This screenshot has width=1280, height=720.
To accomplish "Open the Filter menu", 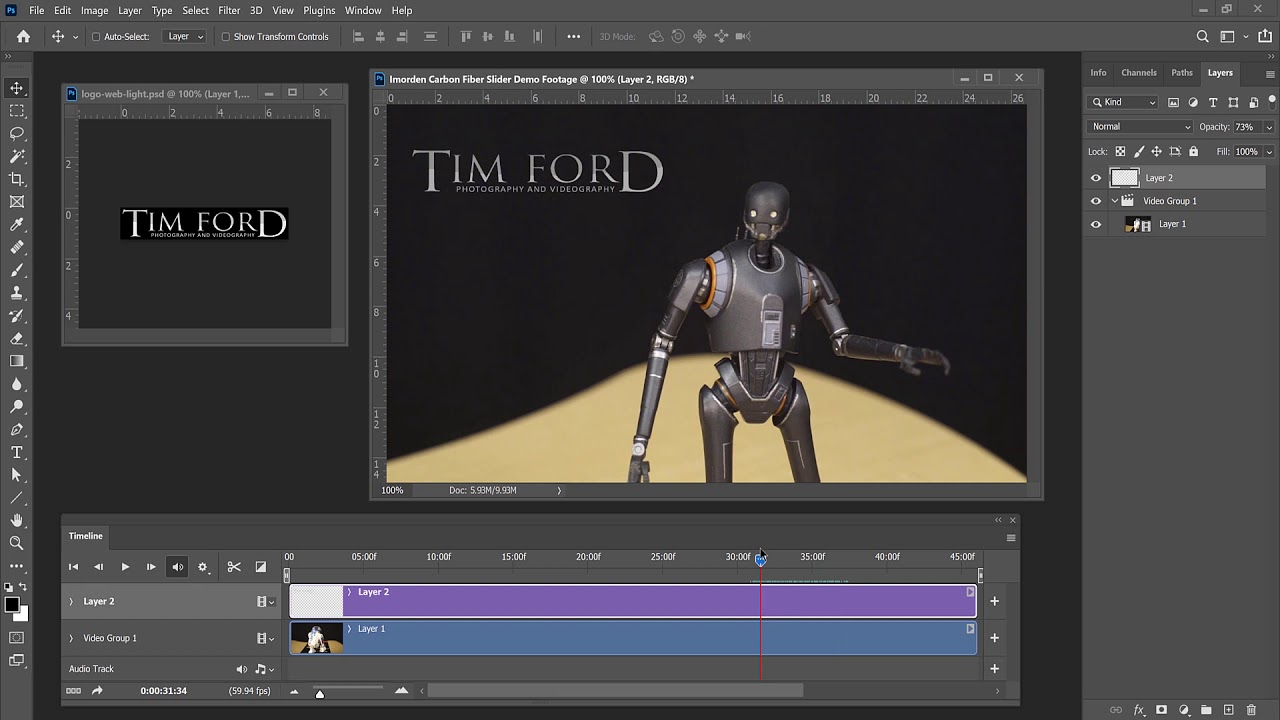I will (229, 10).
